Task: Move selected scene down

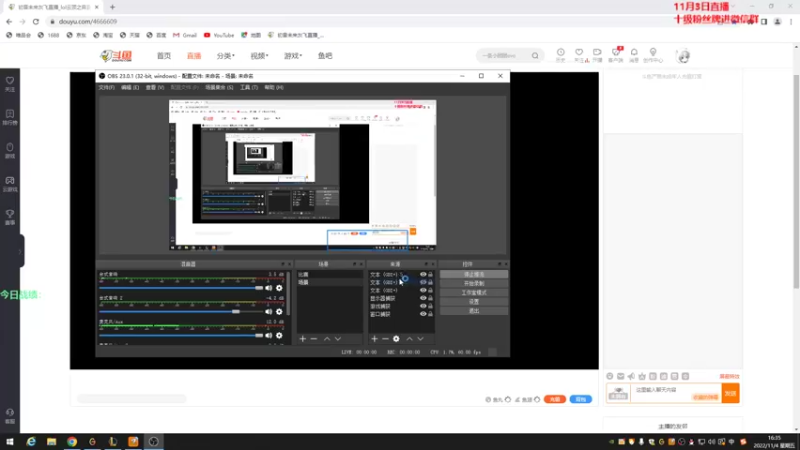Action: point(338,339)
